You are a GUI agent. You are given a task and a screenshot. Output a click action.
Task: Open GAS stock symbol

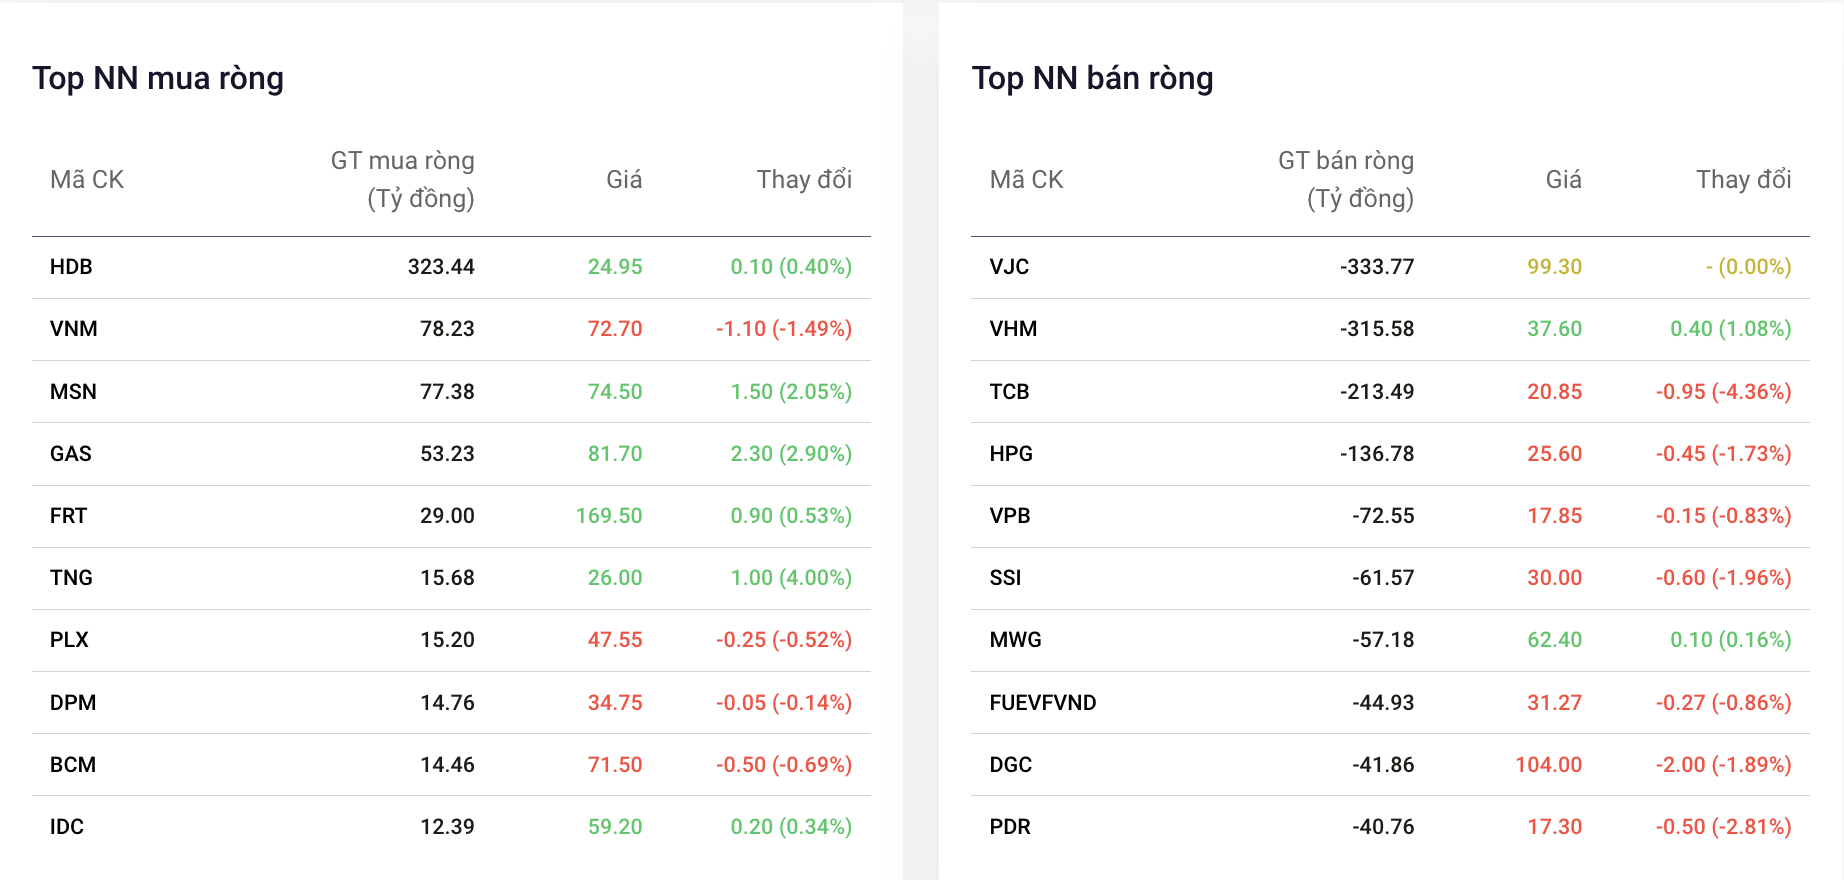[x=71, y=454]
